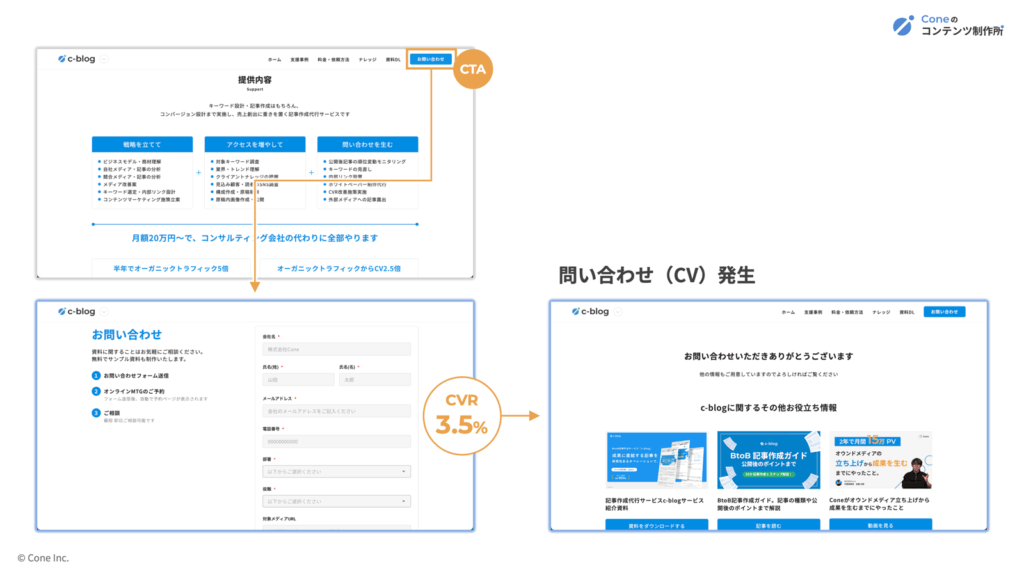Expand chevron beside logo on thank-you page
This screenshot has height=576, width=1024.
click(618, 312)
